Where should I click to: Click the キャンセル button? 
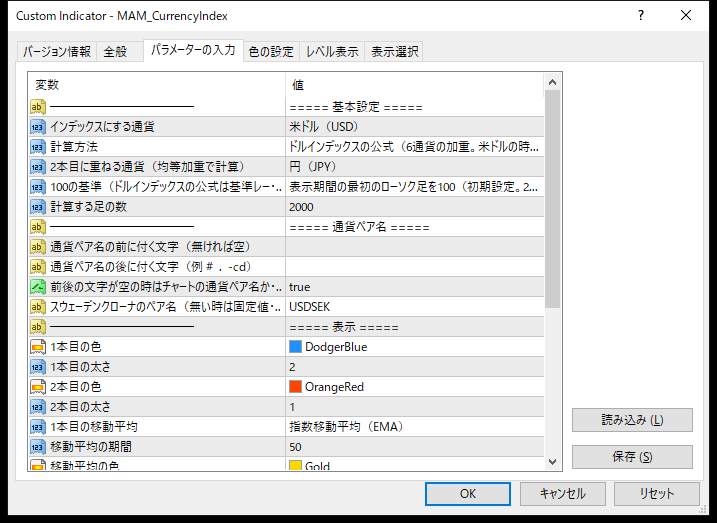562,494
